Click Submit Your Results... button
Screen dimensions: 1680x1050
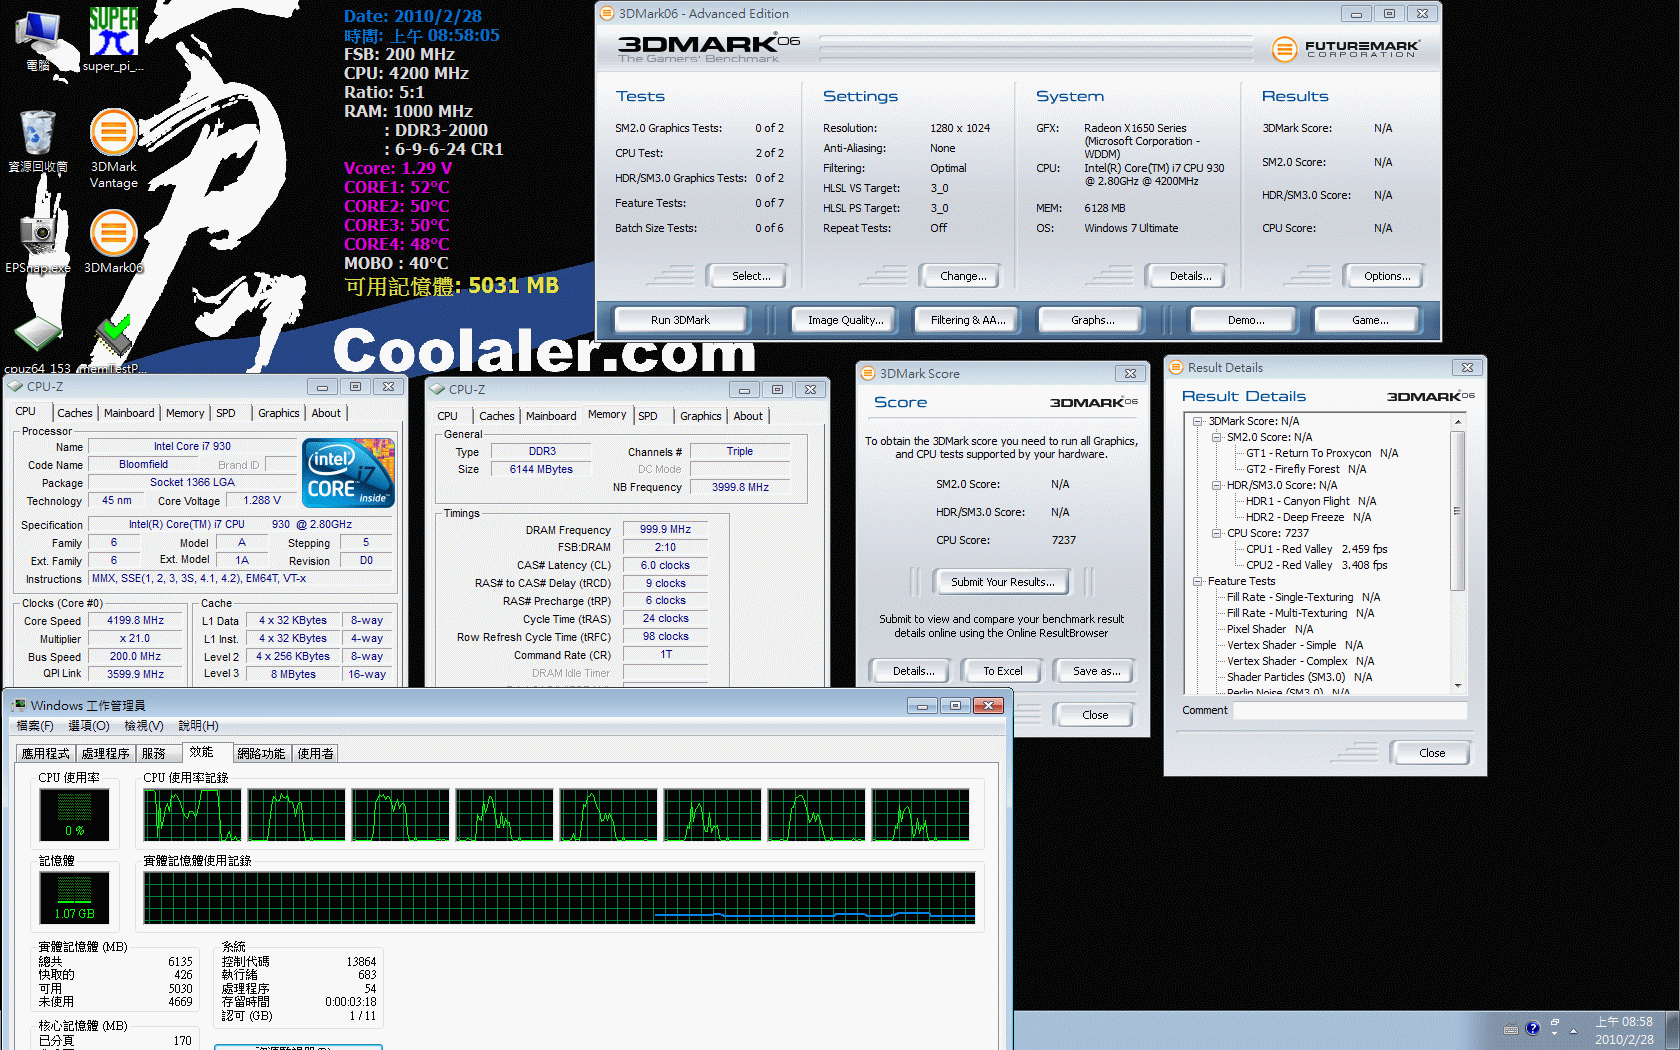pos(1002,582)
